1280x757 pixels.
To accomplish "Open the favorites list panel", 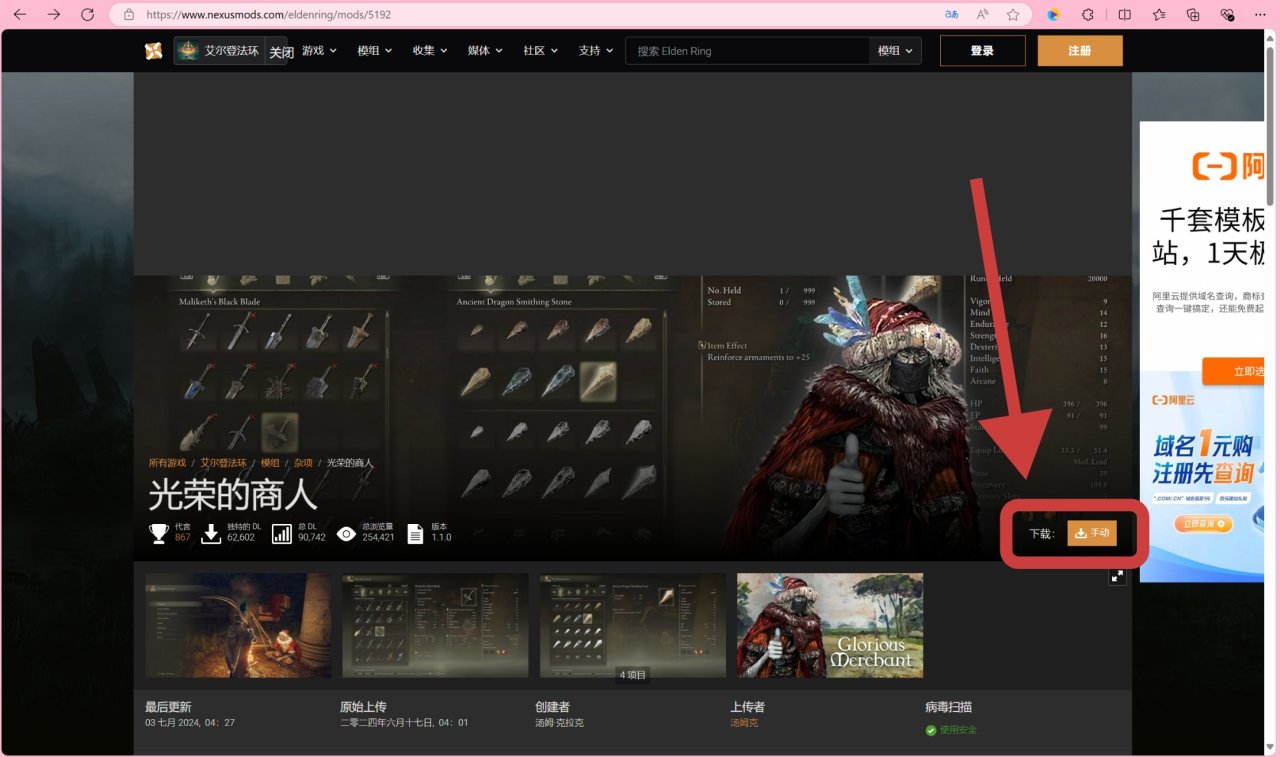I will click(x=1159, y=15).
